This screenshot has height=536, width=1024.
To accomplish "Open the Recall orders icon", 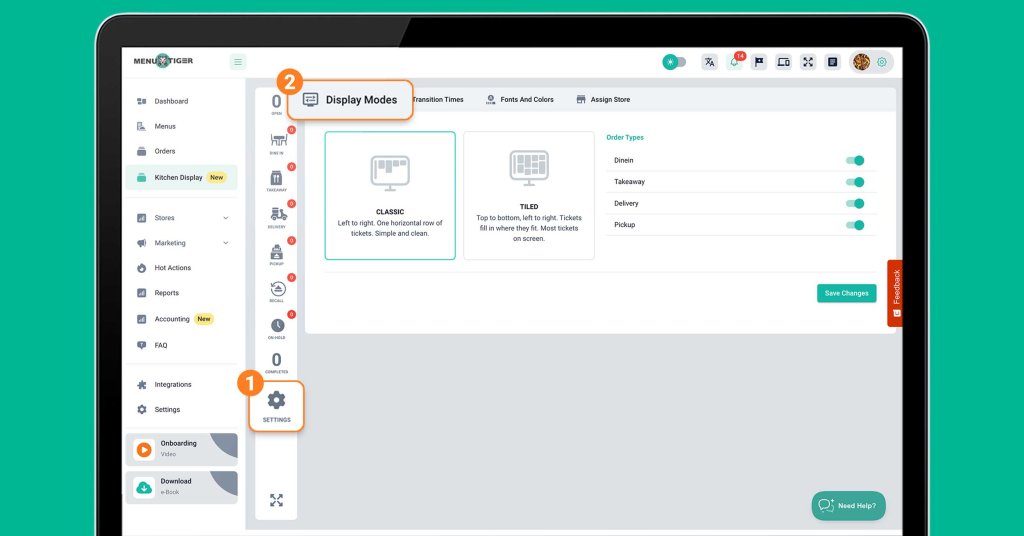I will point(277,290).
